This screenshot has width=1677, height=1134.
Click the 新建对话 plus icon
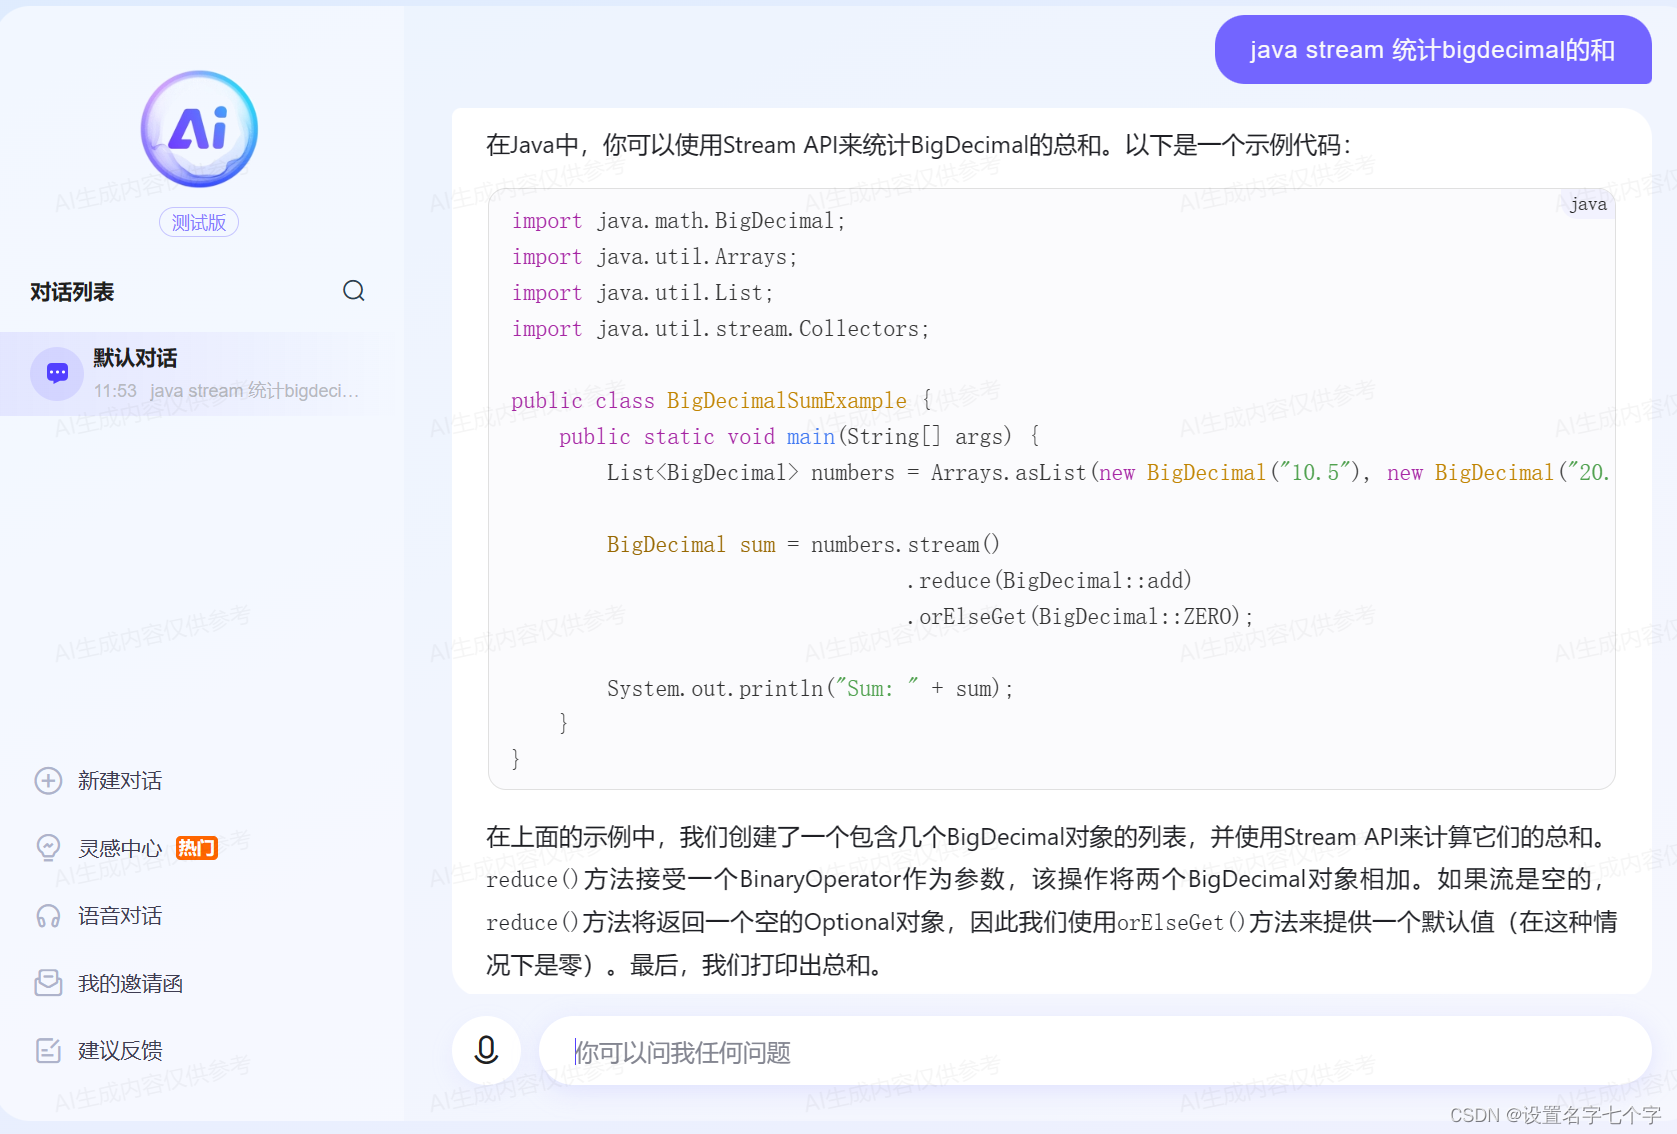(x=48, y=781)
